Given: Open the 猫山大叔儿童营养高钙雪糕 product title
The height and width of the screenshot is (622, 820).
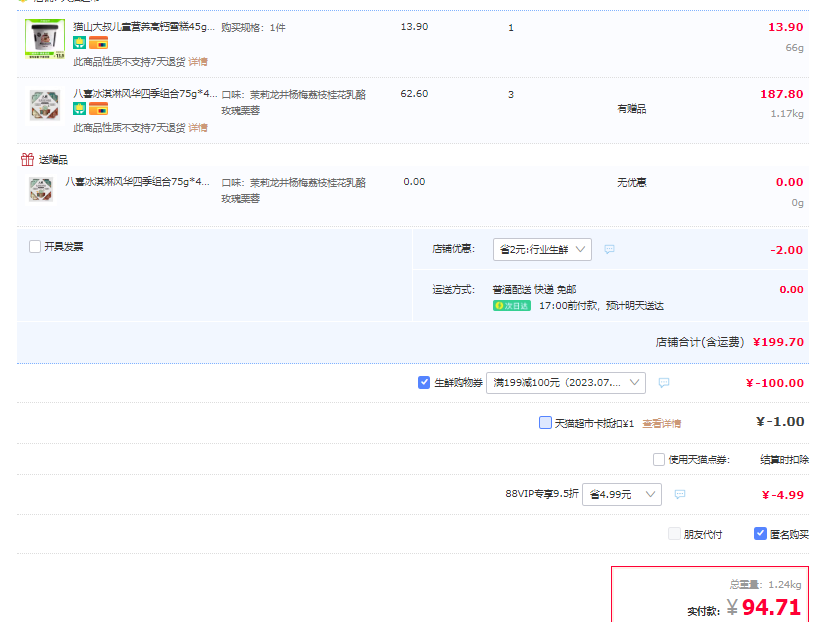Looking at the screenshot, I should tap(144, 27).
